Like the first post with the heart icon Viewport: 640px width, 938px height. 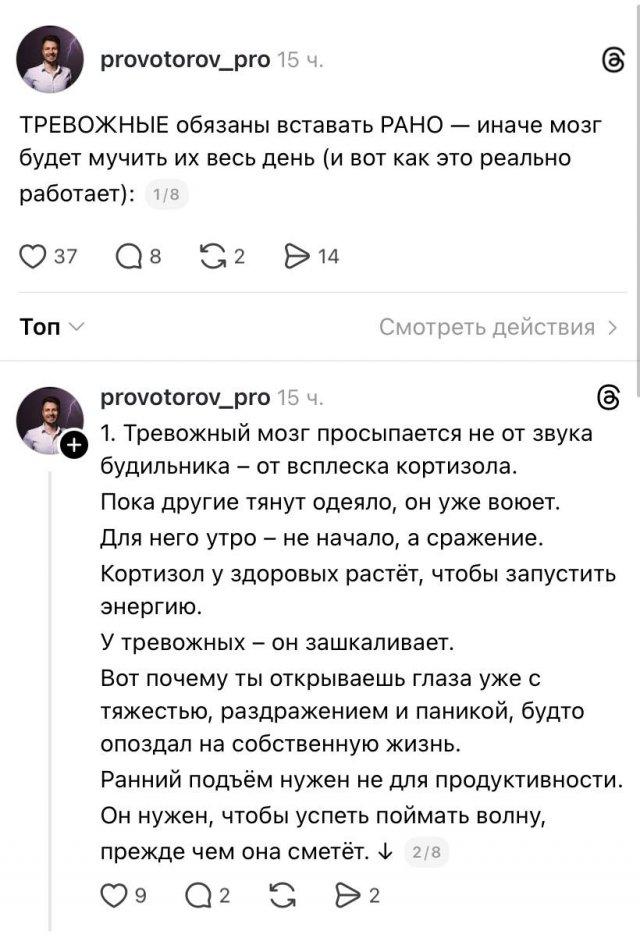pos(30,255)
